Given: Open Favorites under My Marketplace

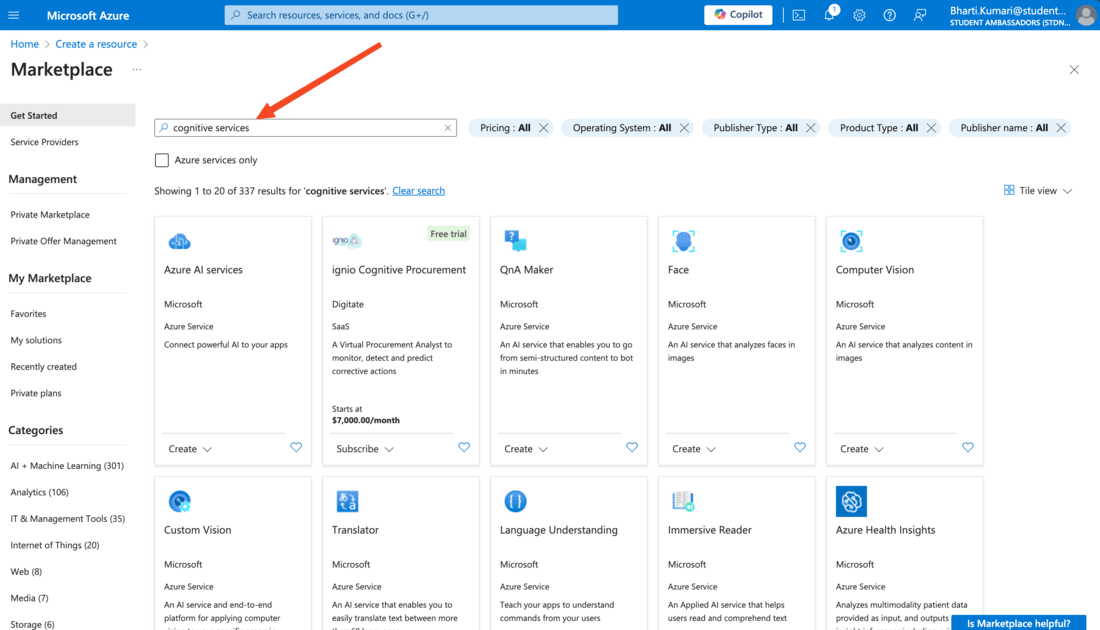Looking at the screenshot, I should click(x=28, y=314).
